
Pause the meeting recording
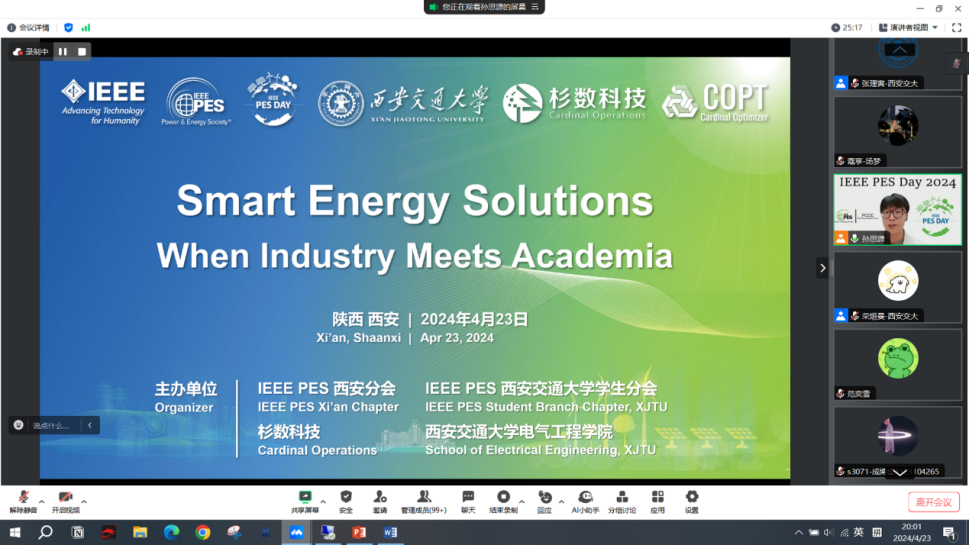pyautogui.click(x=62, y=51)
